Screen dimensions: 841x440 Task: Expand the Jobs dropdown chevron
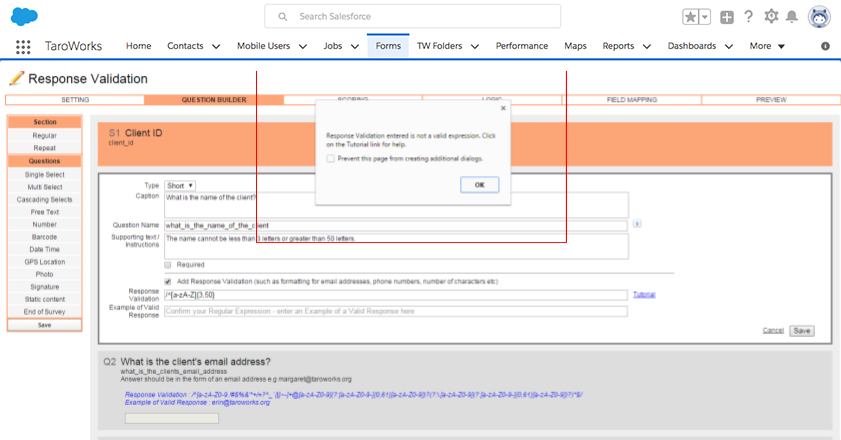coord(355,47)
